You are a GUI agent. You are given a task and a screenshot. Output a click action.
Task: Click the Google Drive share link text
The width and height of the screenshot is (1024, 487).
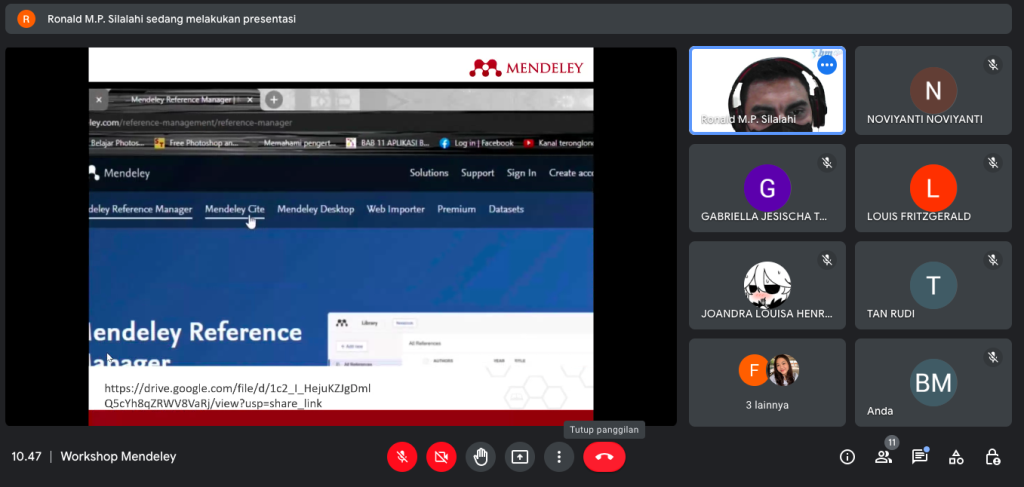tap(238, 396)
